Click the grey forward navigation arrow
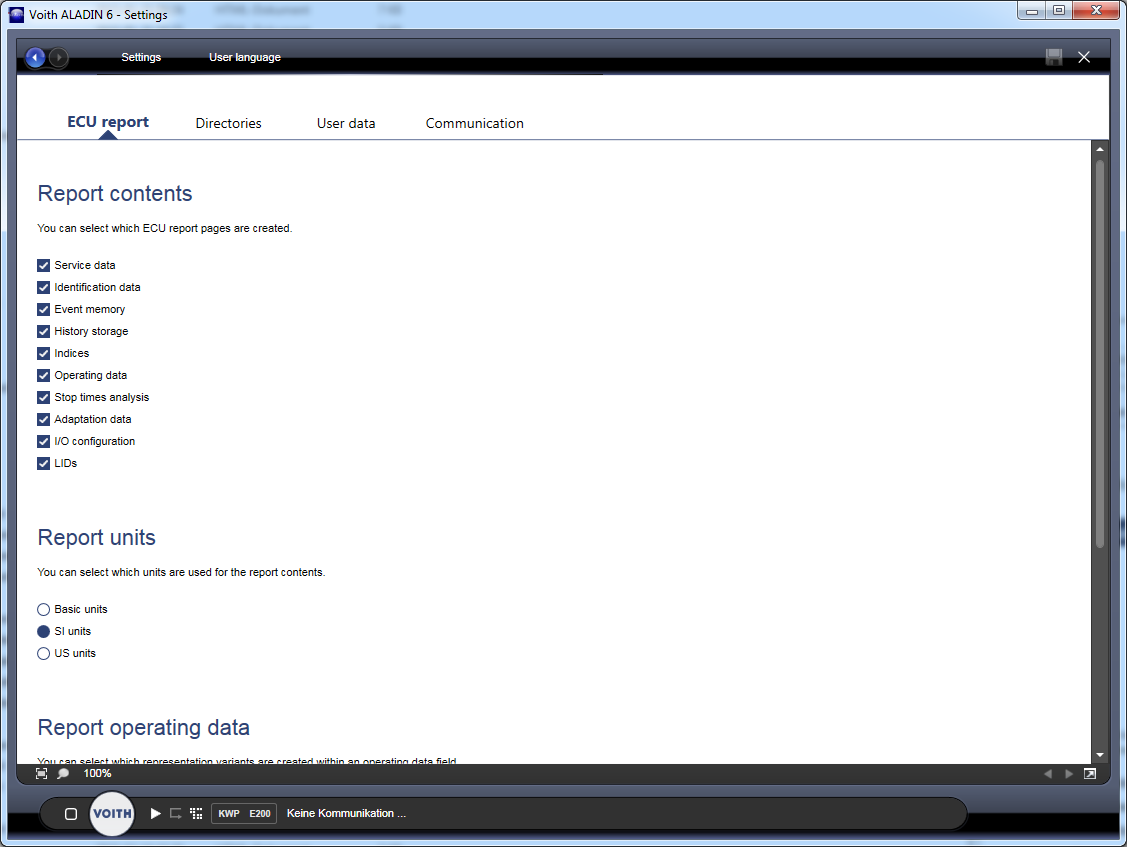This screenshot has width=1127, height=847. coord(59,58)
